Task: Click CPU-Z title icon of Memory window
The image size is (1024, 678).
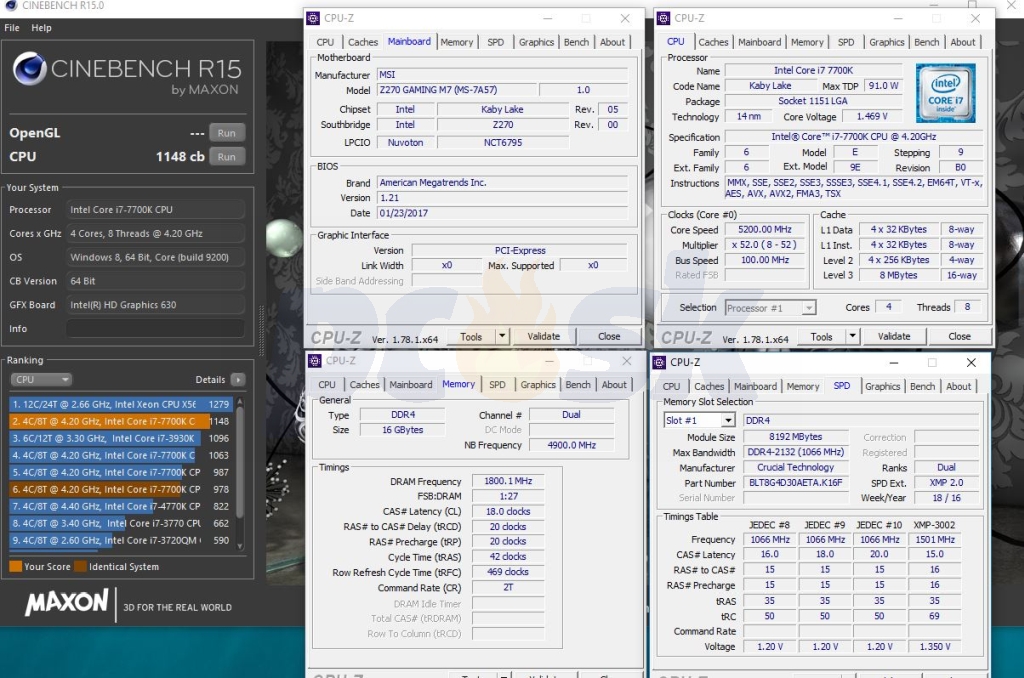Action: (315, 361)
